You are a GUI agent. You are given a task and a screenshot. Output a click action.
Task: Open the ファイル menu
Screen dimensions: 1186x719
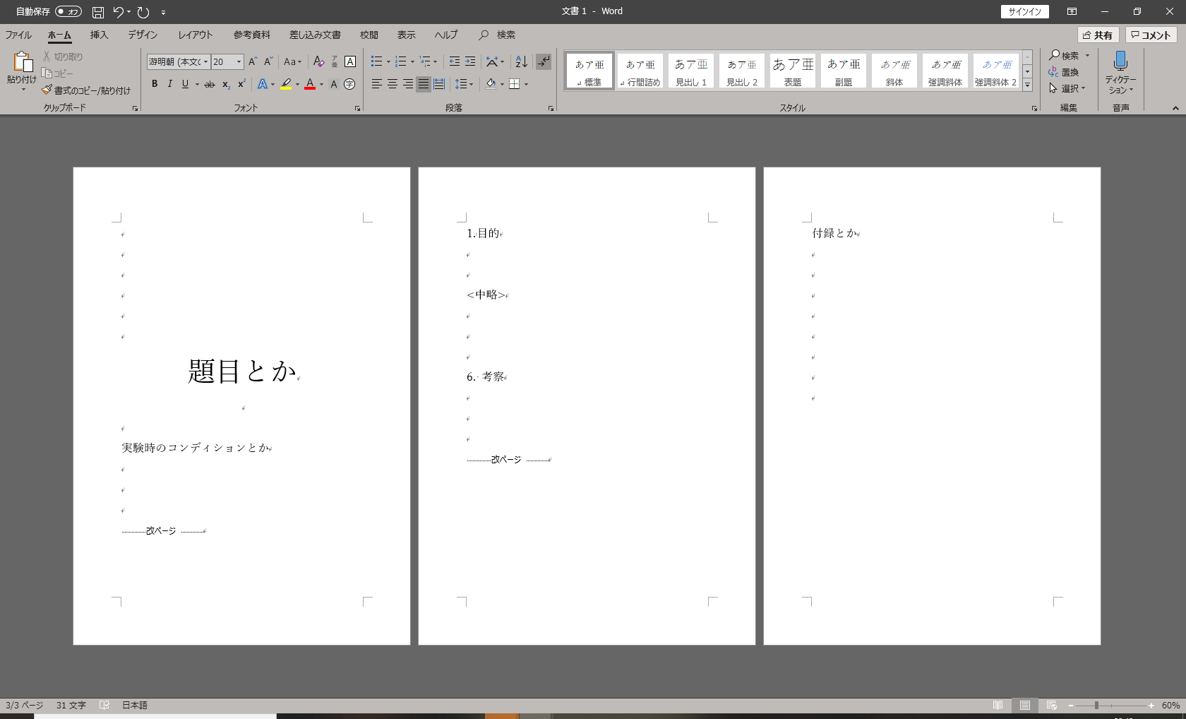pos(18,35)
